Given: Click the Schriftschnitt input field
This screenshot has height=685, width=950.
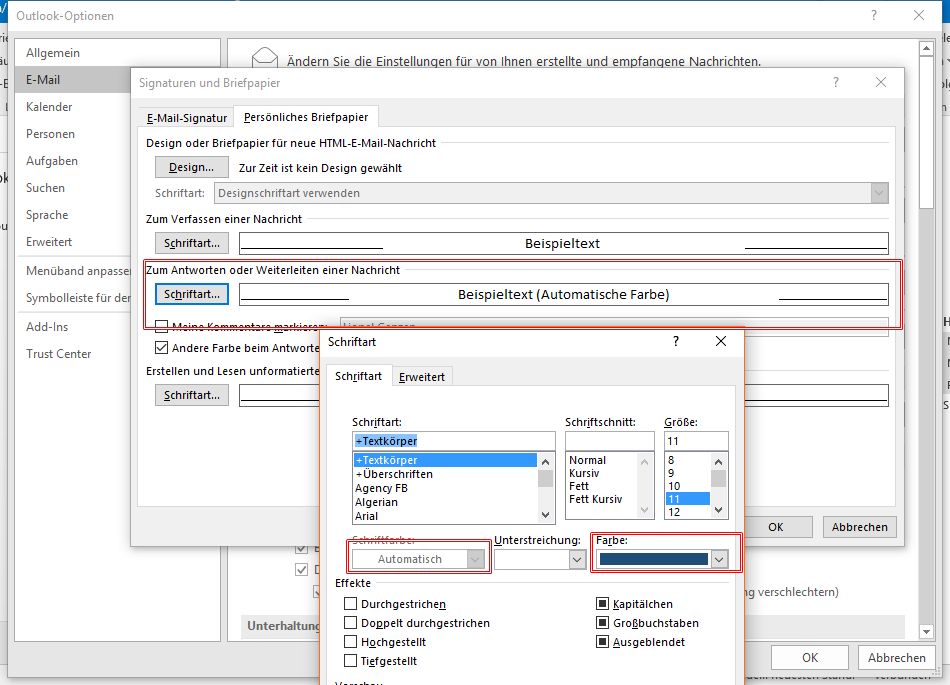Looking at the screenshot, I should coord(610,441).
